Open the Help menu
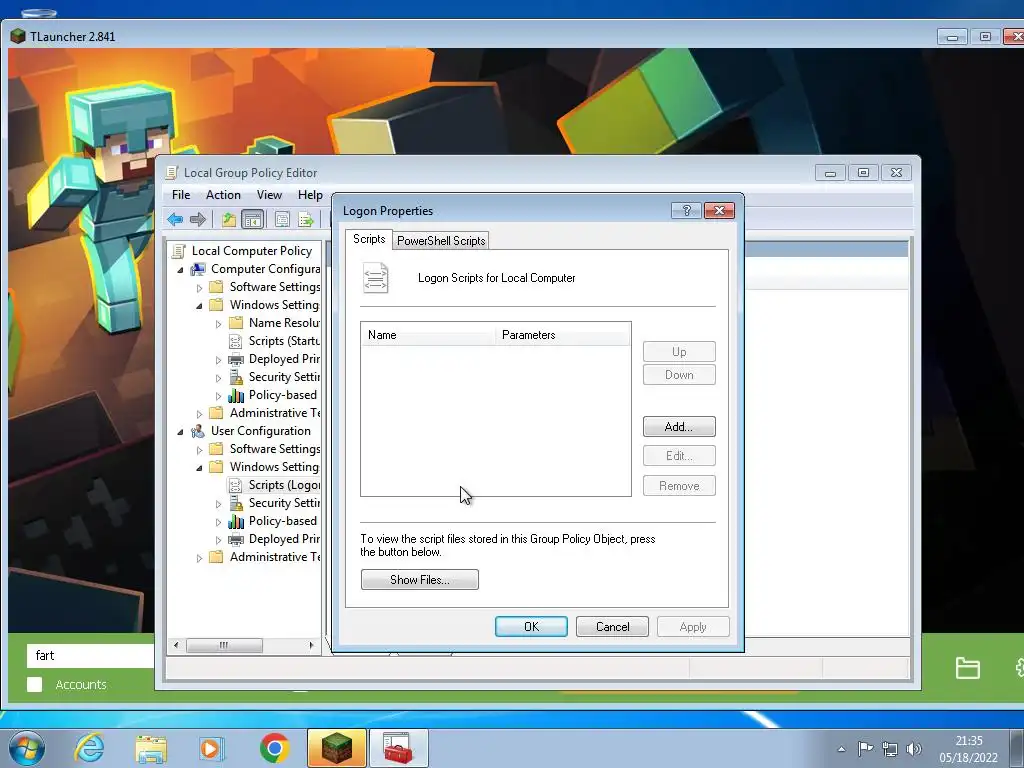Image resolution: width=1024 pixels, height=768 pixels. tap(310, 195)
